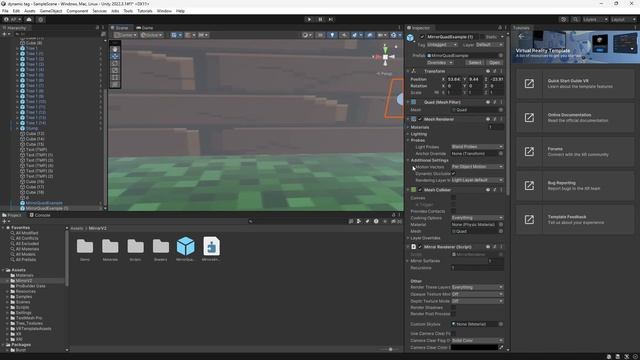Screen dimensions: 640x360
Task: Click the prefab Select button
Action: tap(475, 63)
